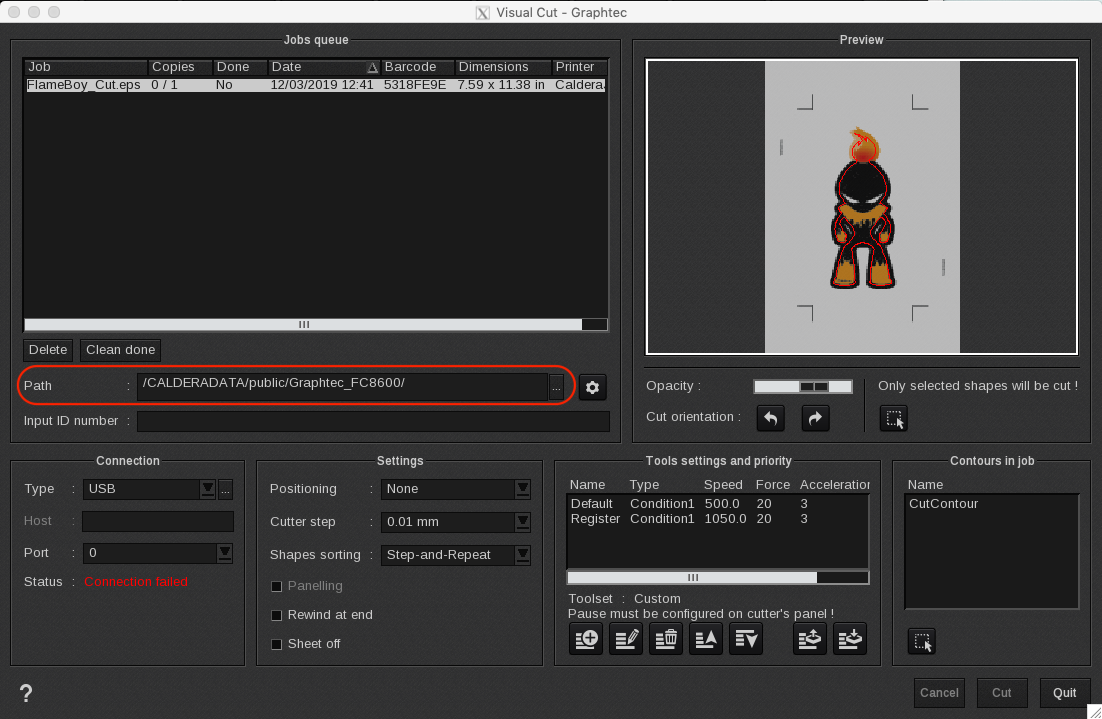Rotate cut orientation counter-clockwise
Screen dimensions: 1102x719
(x=770, y=418)
